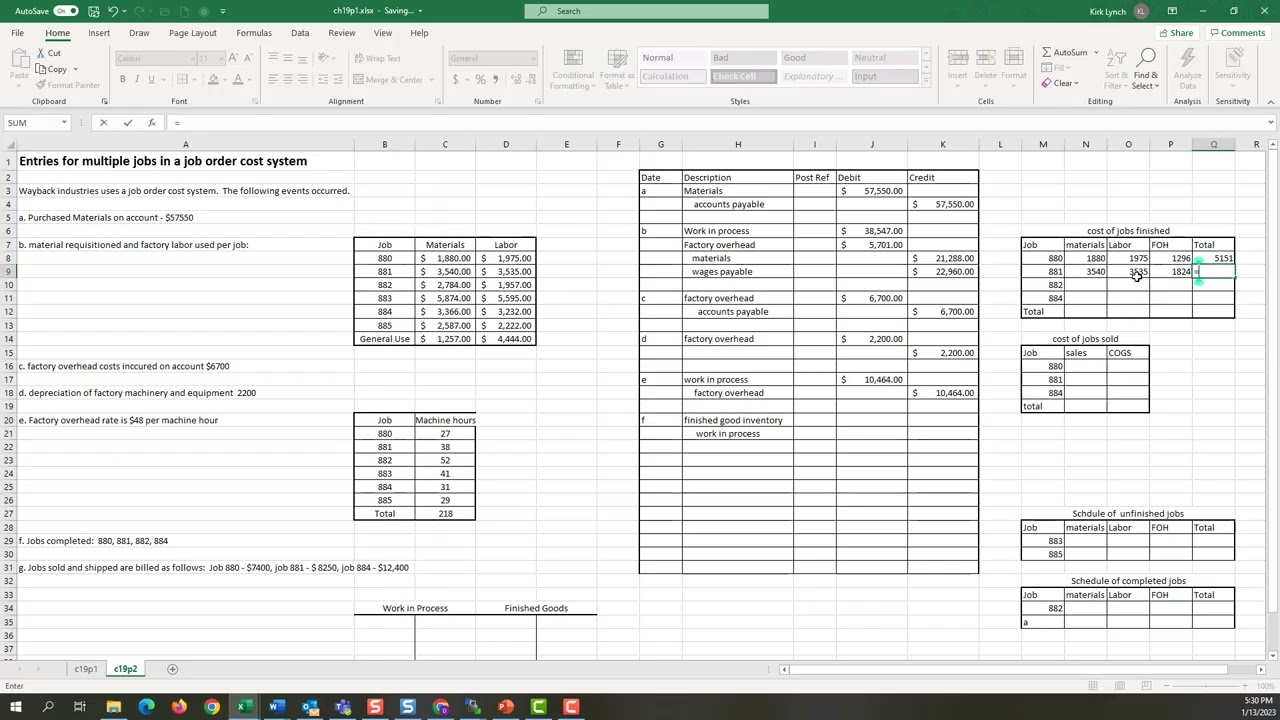1280x720 pixels.
Task: Click Merge & Center
Action: (387, 80)
